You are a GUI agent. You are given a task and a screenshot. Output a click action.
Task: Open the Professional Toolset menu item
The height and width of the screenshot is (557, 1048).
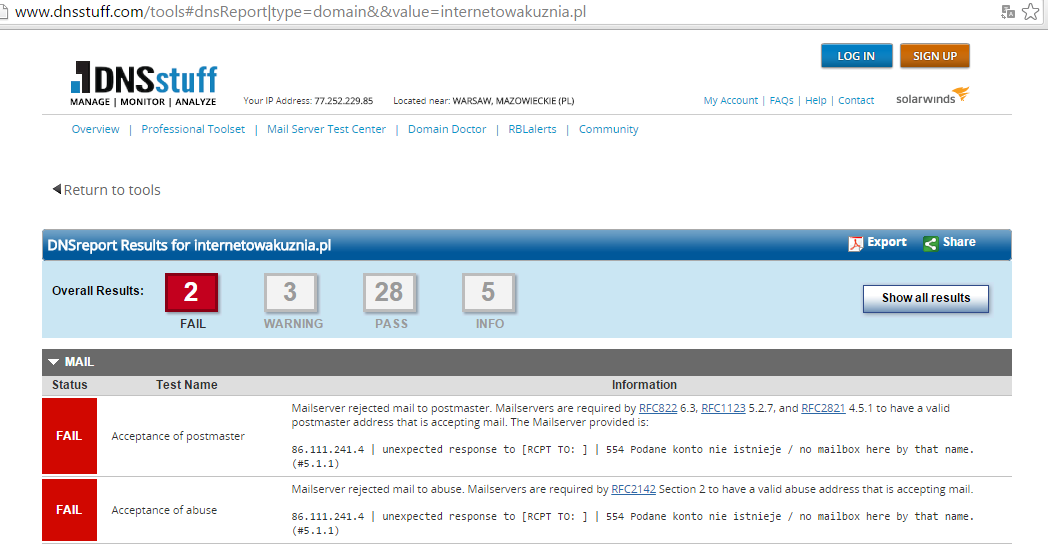[193, 129]
